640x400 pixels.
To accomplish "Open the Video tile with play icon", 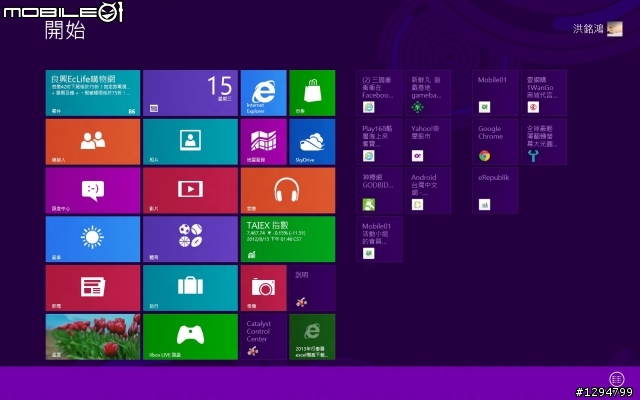I will tap(190, 191).
